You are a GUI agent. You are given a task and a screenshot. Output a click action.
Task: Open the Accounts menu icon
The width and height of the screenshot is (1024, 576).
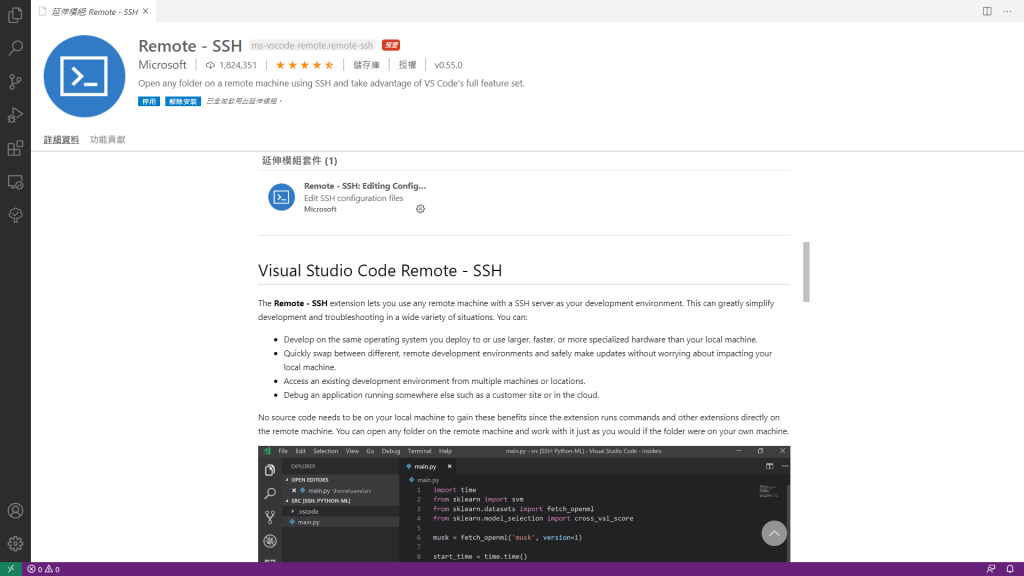click(x=15, y=511)
